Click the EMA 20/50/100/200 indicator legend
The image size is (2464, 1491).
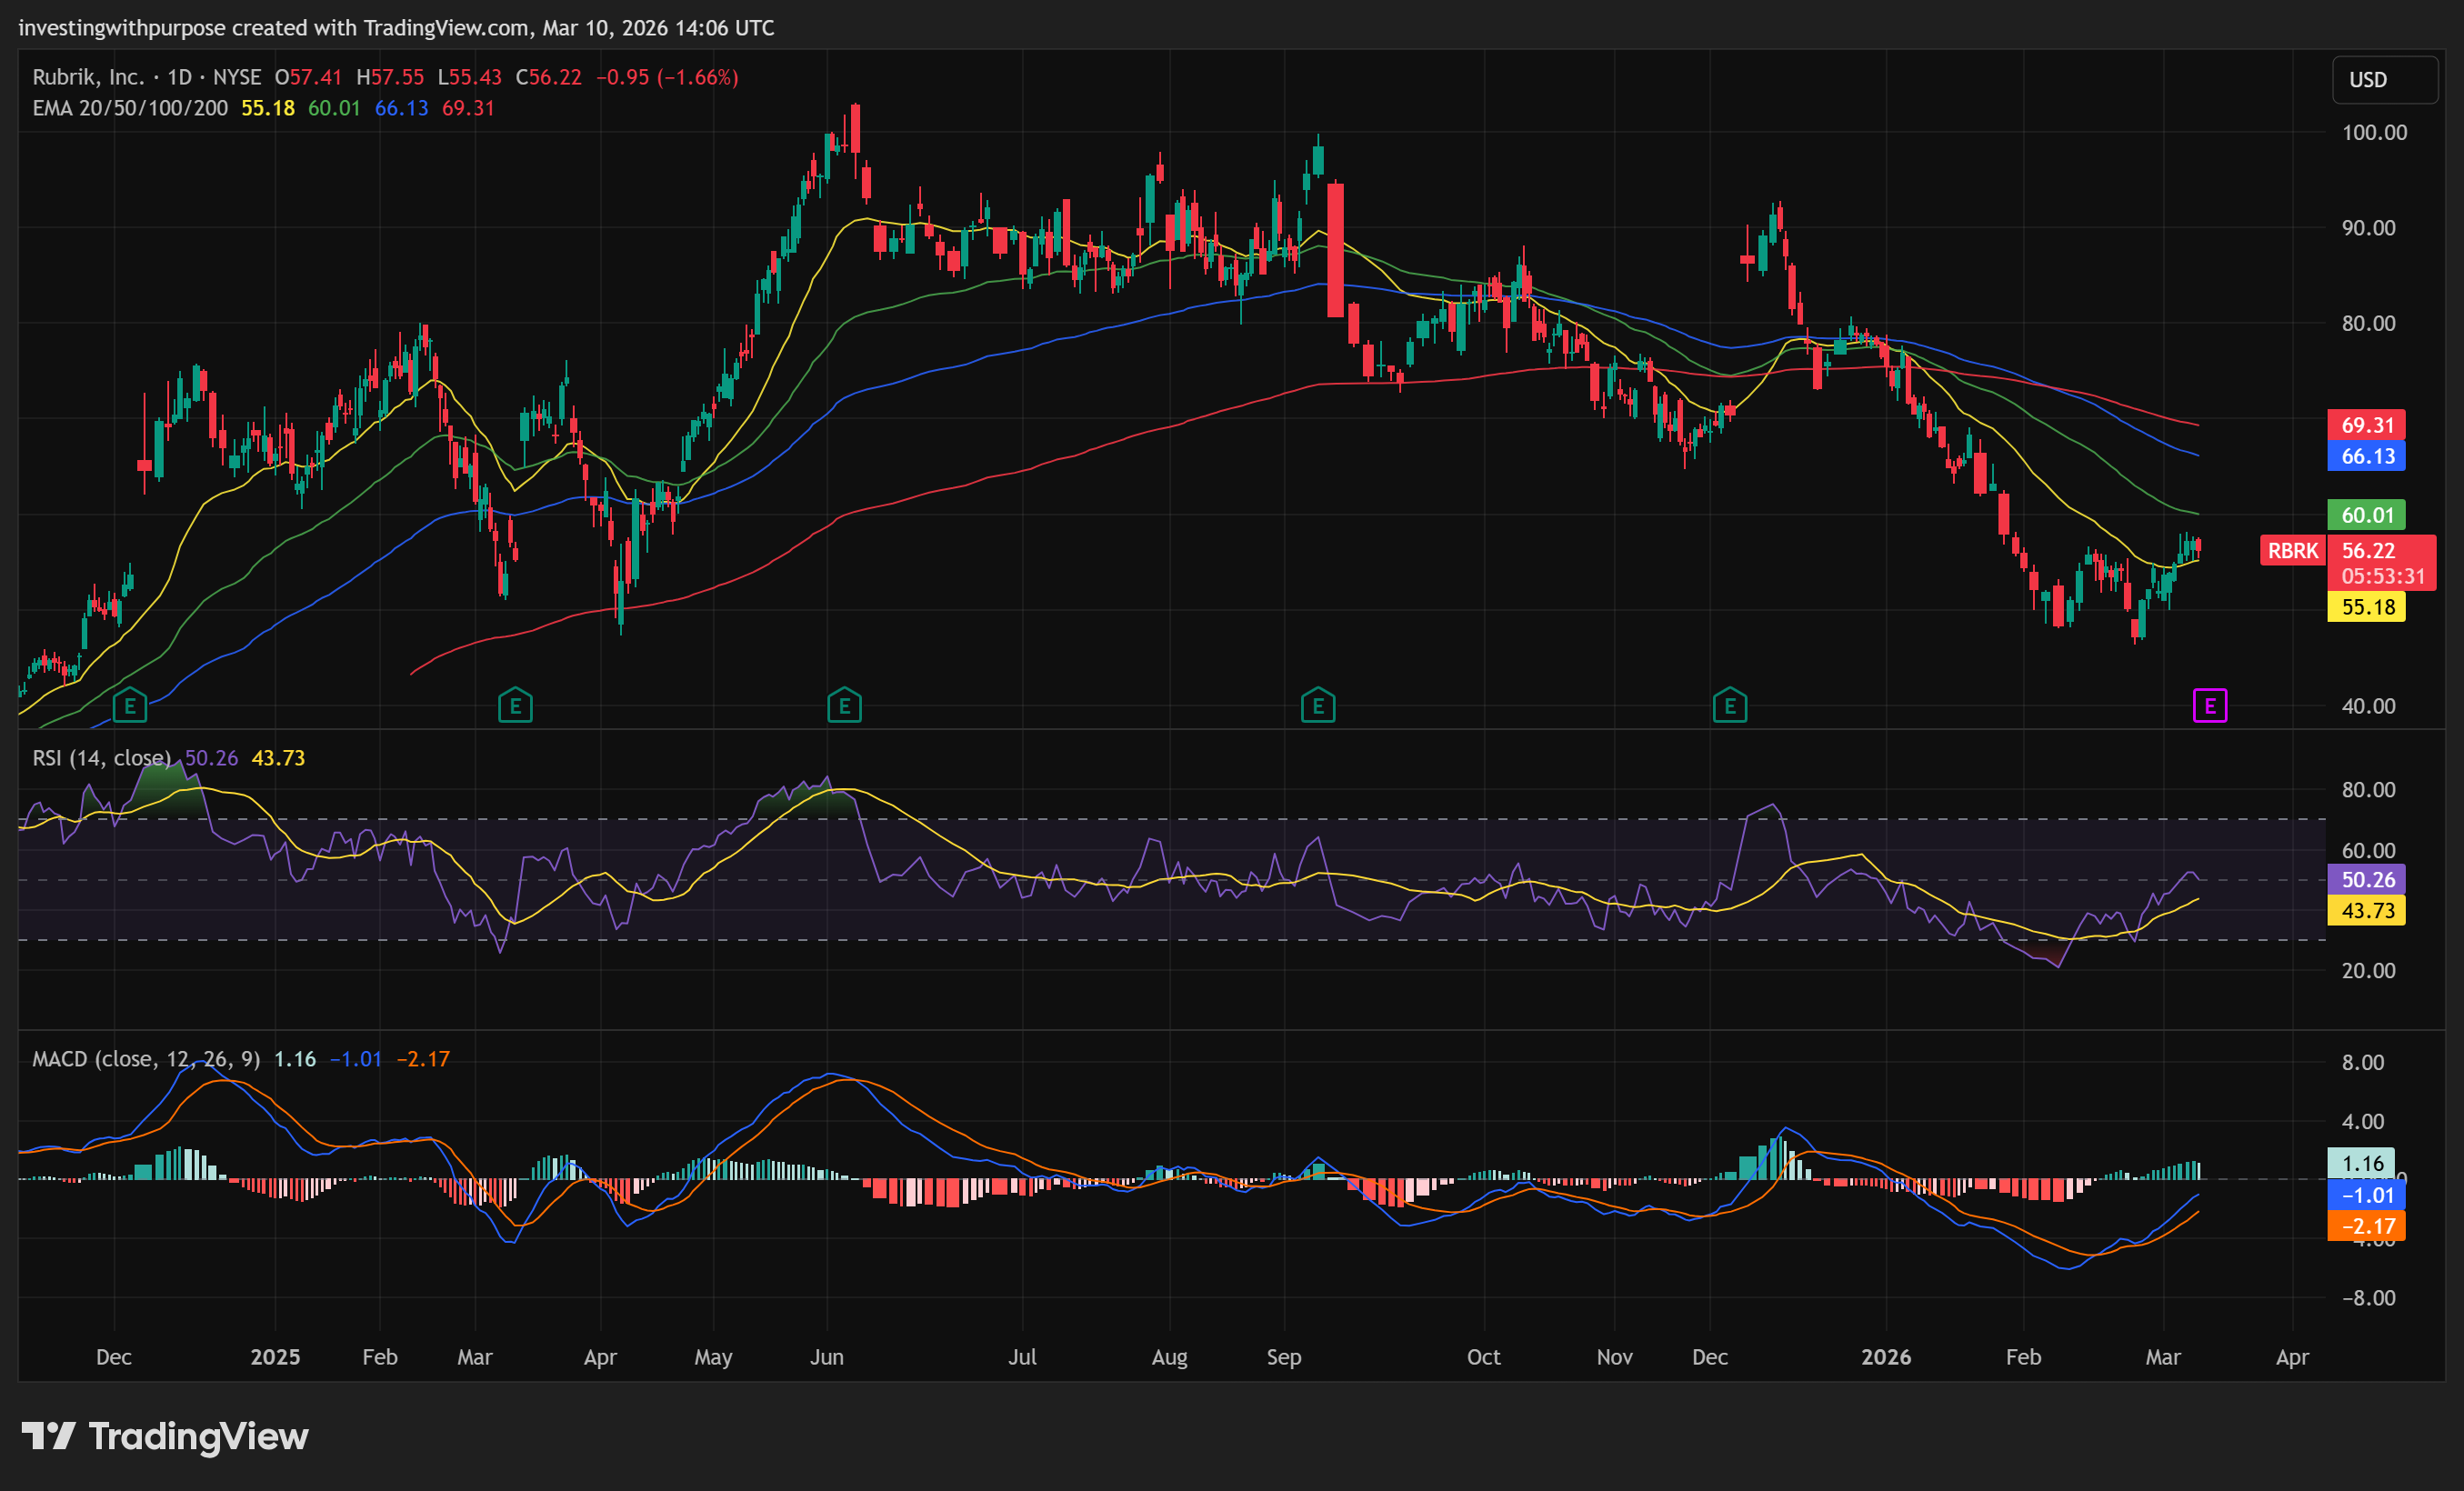click(130, 108)
